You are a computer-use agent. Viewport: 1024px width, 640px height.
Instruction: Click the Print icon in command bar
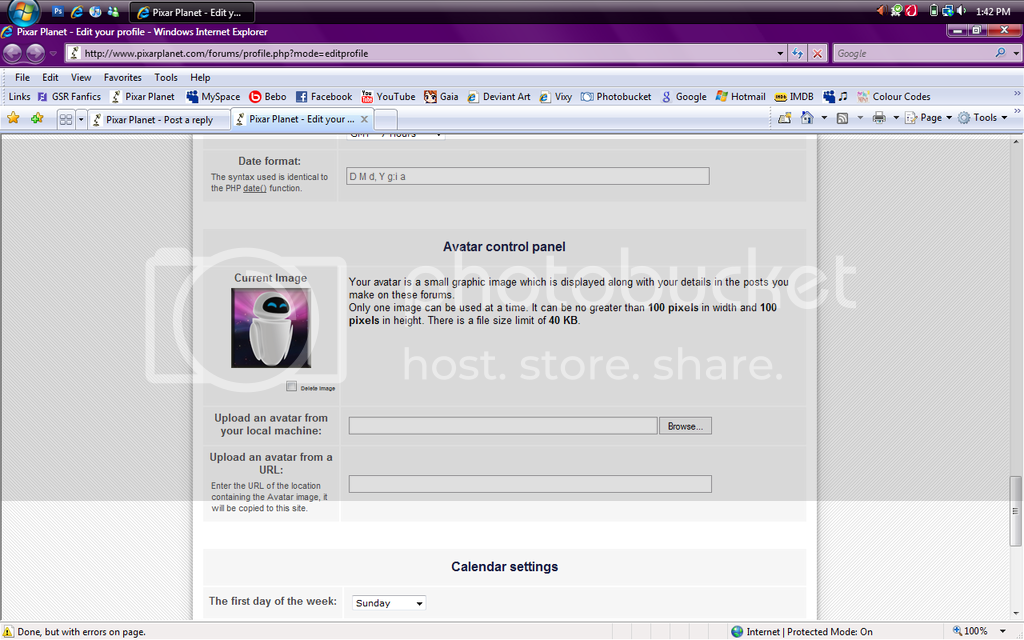tap(878, 118)
